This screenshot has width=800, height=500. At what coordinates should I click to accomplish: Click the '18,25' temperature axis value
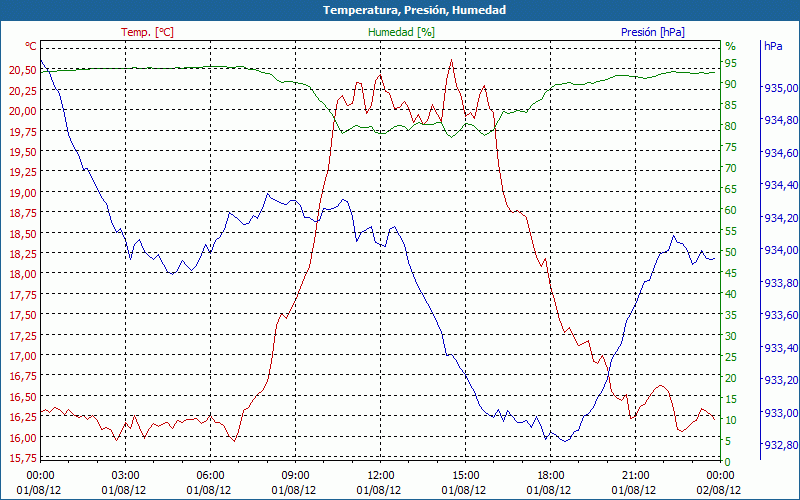coord(22,254)
